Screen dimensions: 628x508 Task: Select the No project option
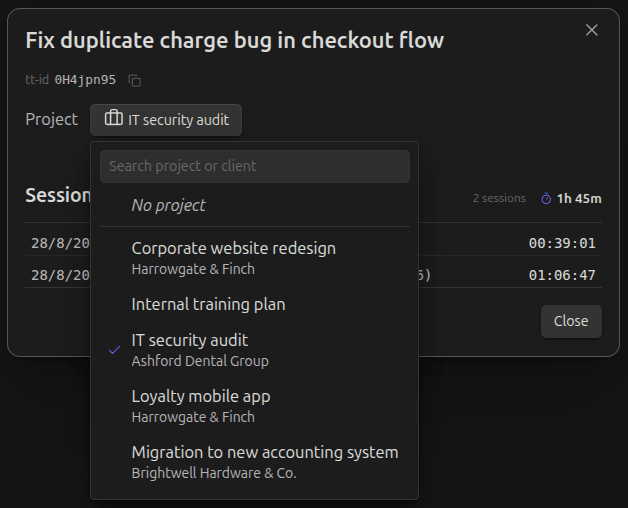[x=255, y=206]
